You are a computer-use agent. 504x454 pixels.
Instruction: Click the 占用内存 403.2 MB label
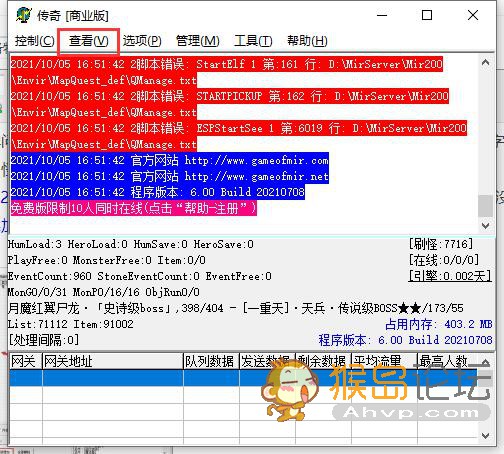439,324
